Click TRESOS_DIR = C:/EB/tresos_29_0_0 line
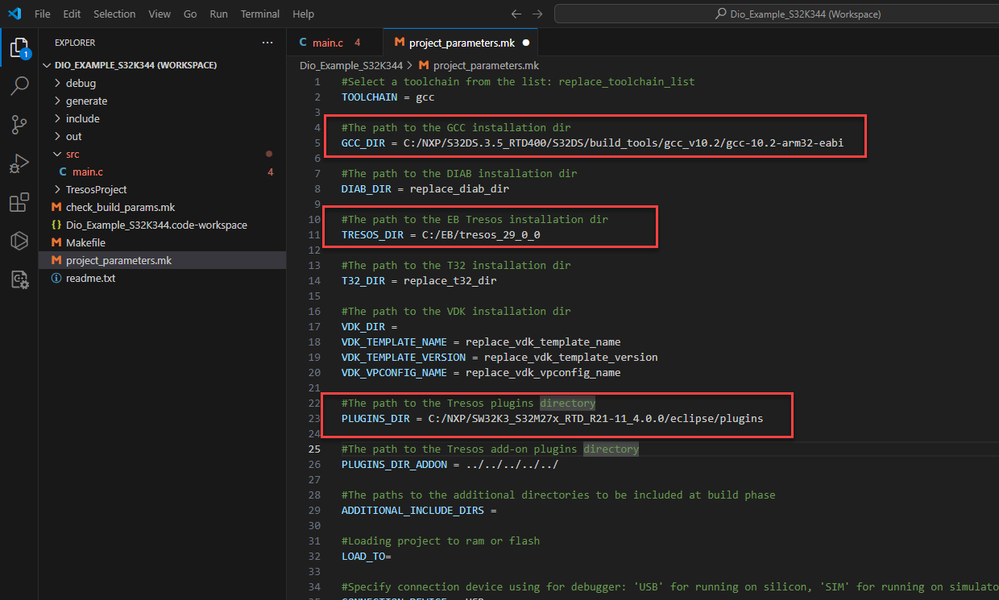Viewport: 999px width, 600px height. tap(440, 234)
